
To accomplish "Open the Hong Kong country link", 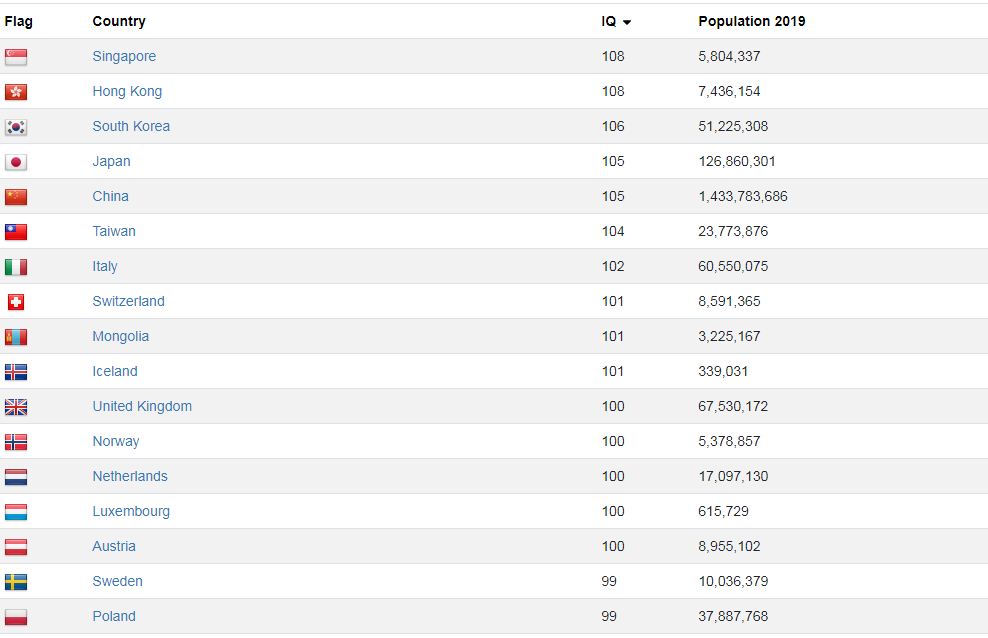I will tap(127, 91).
